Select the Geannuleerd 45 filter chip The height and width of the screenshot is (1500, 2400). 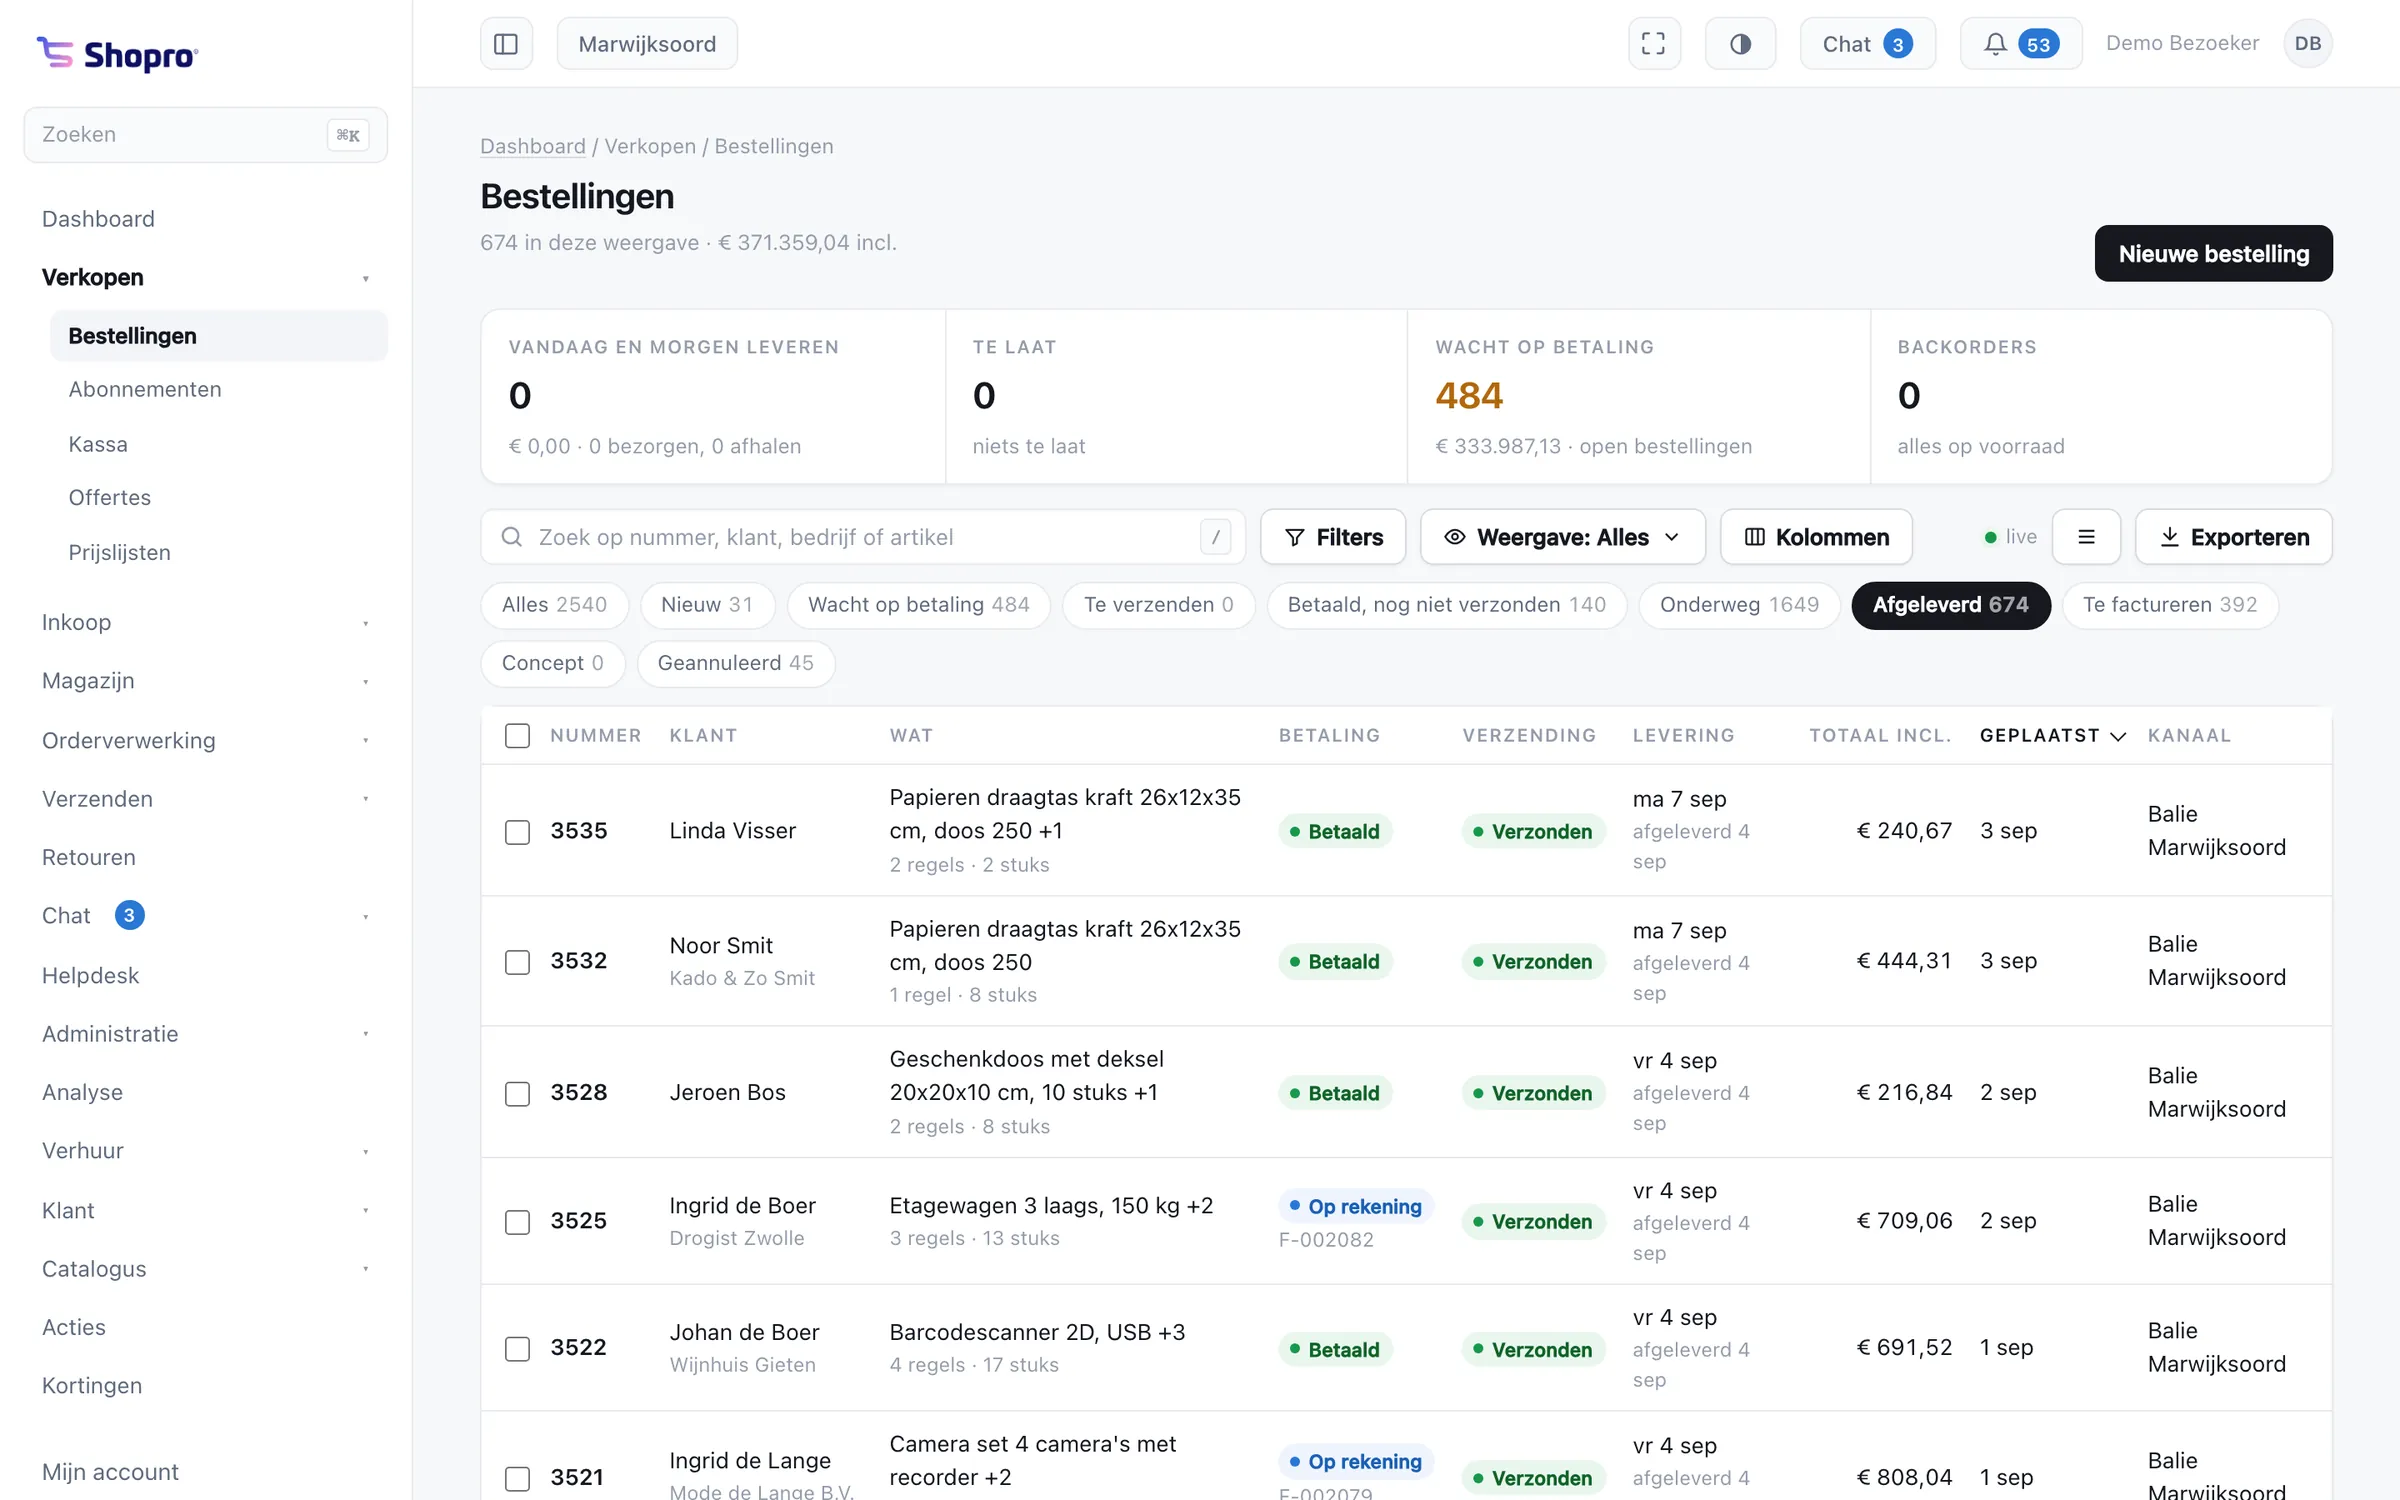pyautogui.click(x=736, y=663)
